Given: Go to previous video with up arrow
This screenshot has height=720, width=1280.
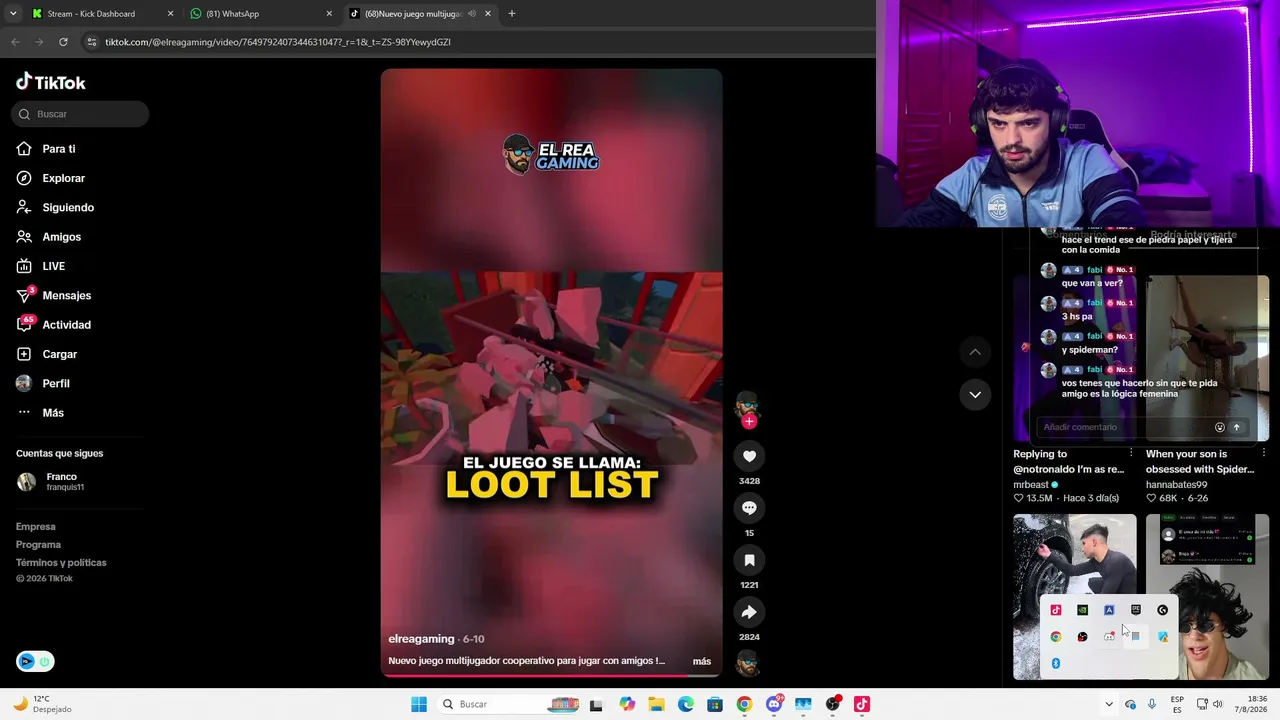Looking at the screenshot, I should [975, 352].
